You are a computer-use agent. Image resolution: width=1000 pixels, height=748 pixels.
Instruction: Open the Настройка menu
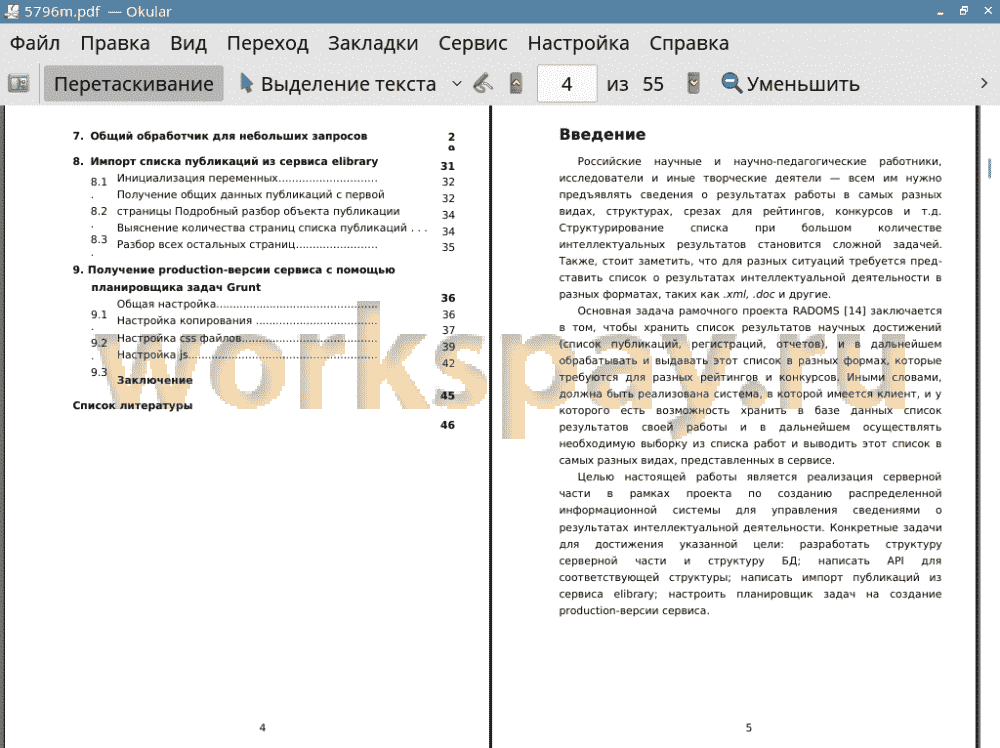[578, 43]
